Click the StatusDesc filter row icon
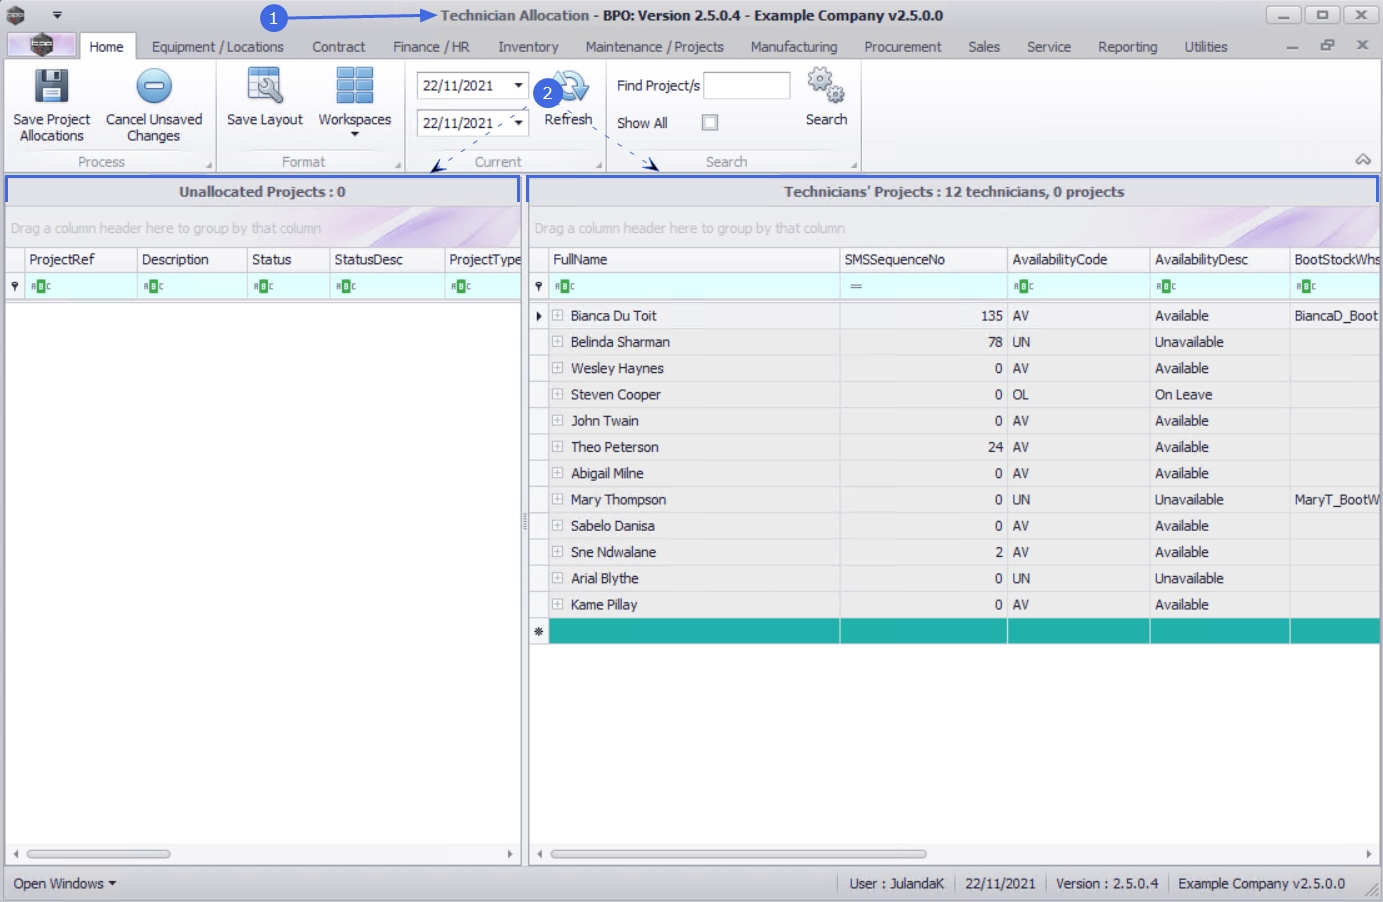 (346, 286)
